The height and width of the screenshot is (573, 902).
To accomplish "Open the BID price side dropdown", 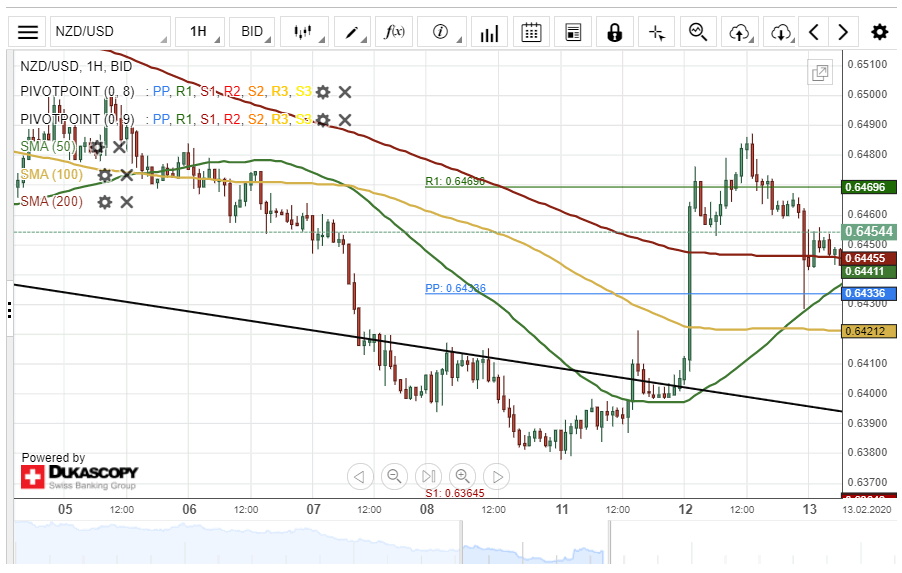I will click(x=252, y=32).
